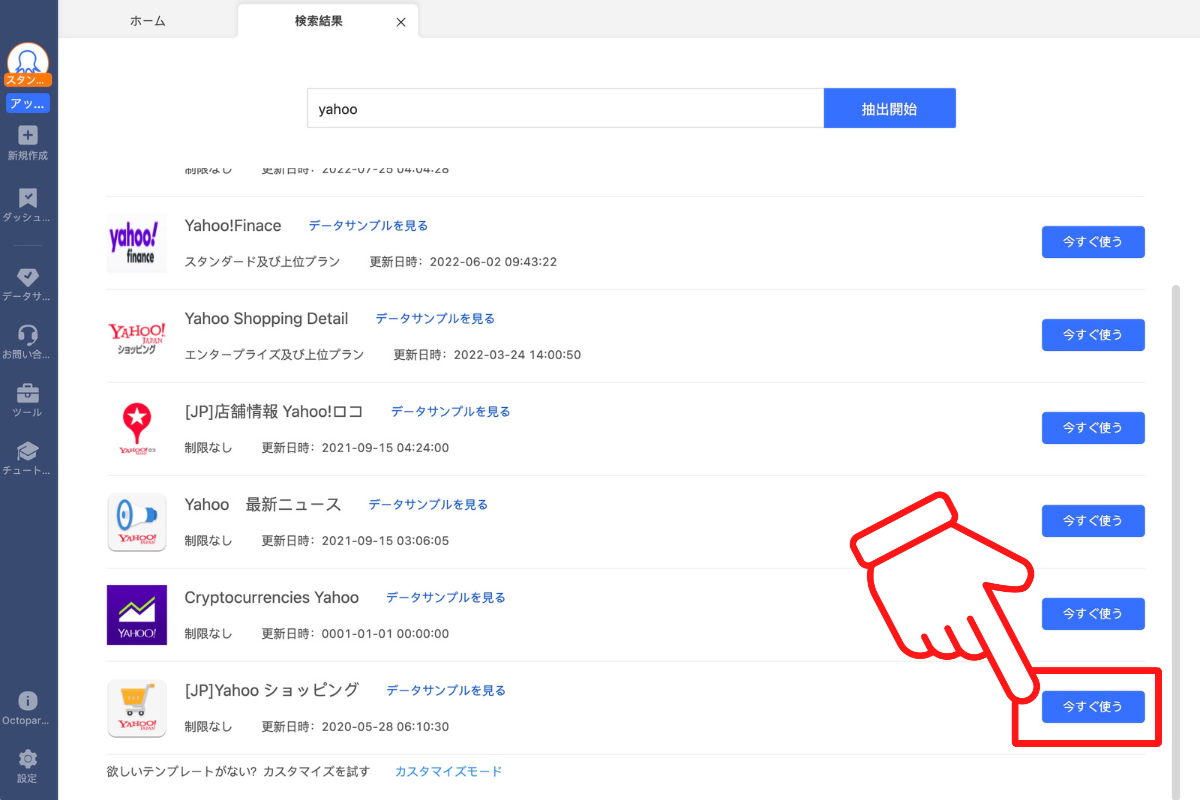Click the vertical scrollbar of results list
The height and width of the screenshot is (800, 1200).
coord(1176,500)
